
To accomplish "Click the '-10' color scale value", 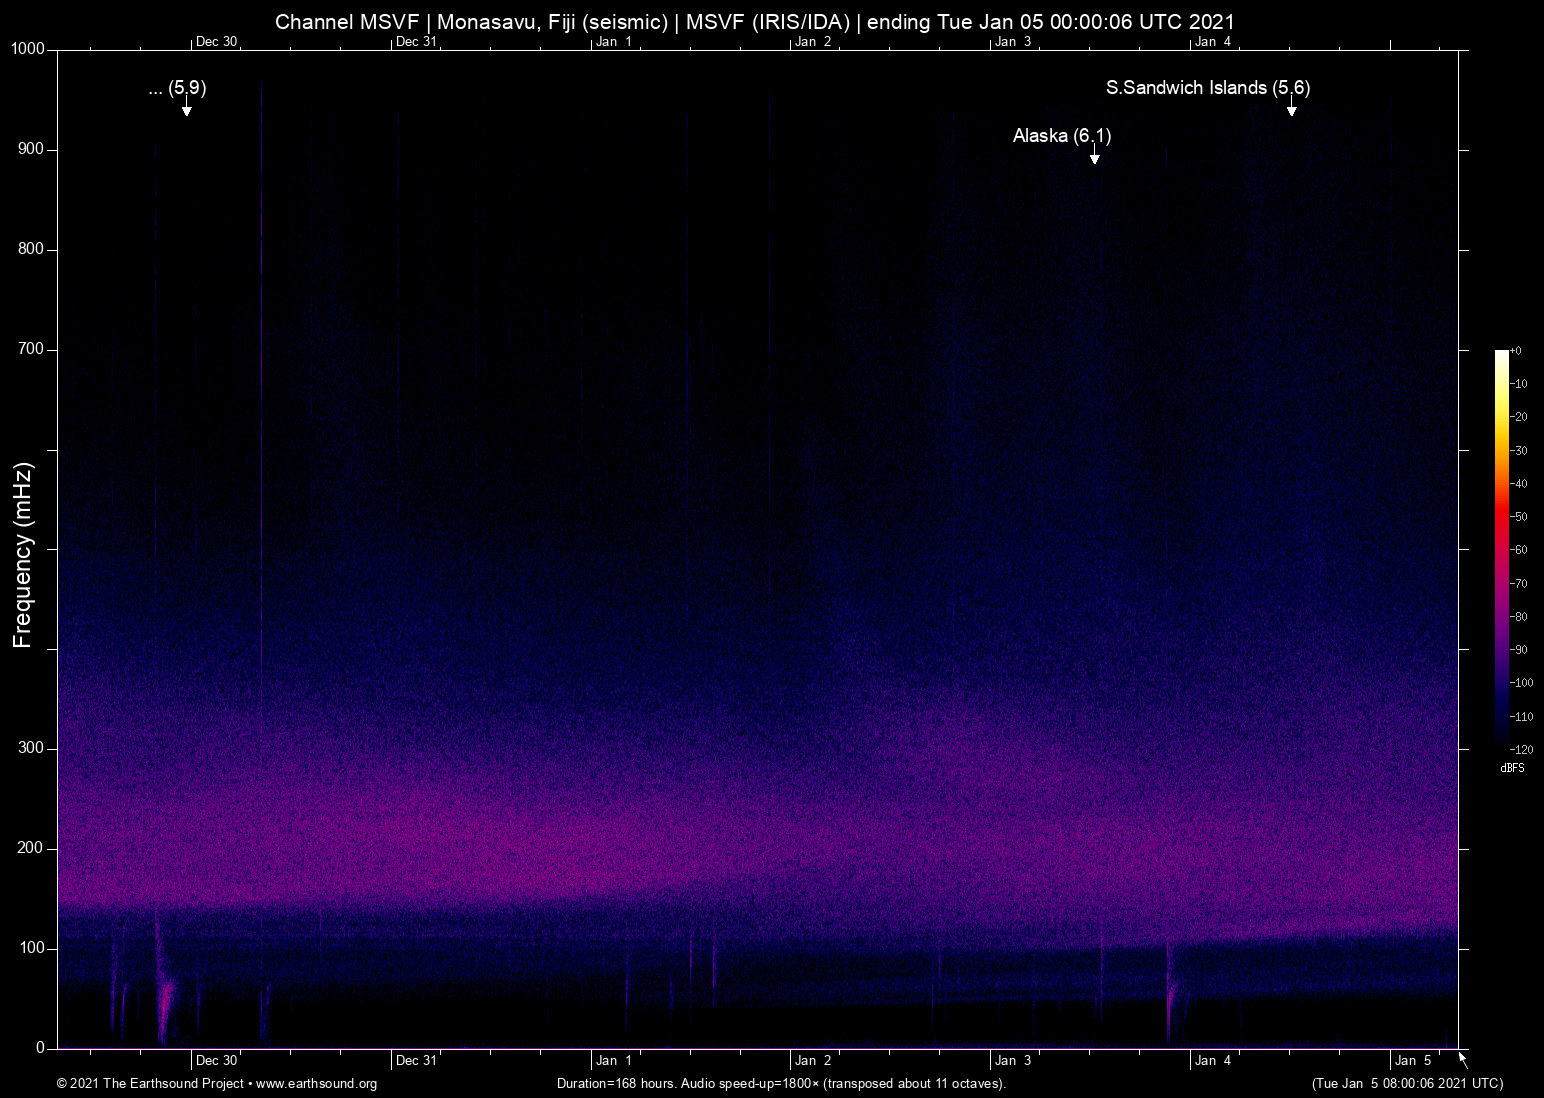I will click(x=1518, y=384).
